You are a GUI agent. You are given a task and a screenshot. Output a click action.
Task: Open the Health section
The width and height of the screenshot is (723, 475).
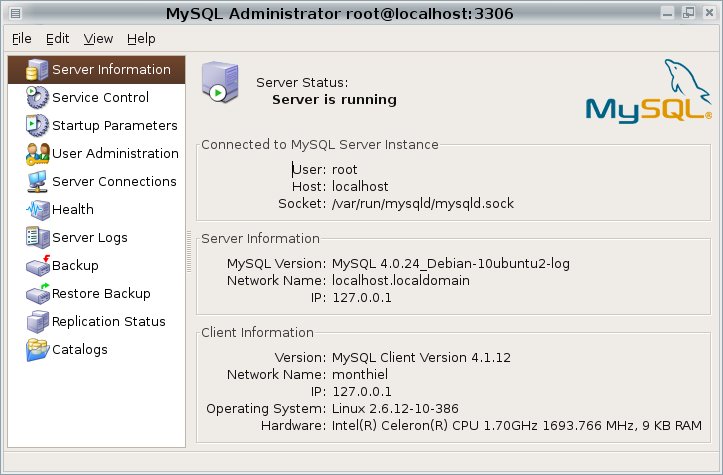pyautogui.click(x=72, y=209)
